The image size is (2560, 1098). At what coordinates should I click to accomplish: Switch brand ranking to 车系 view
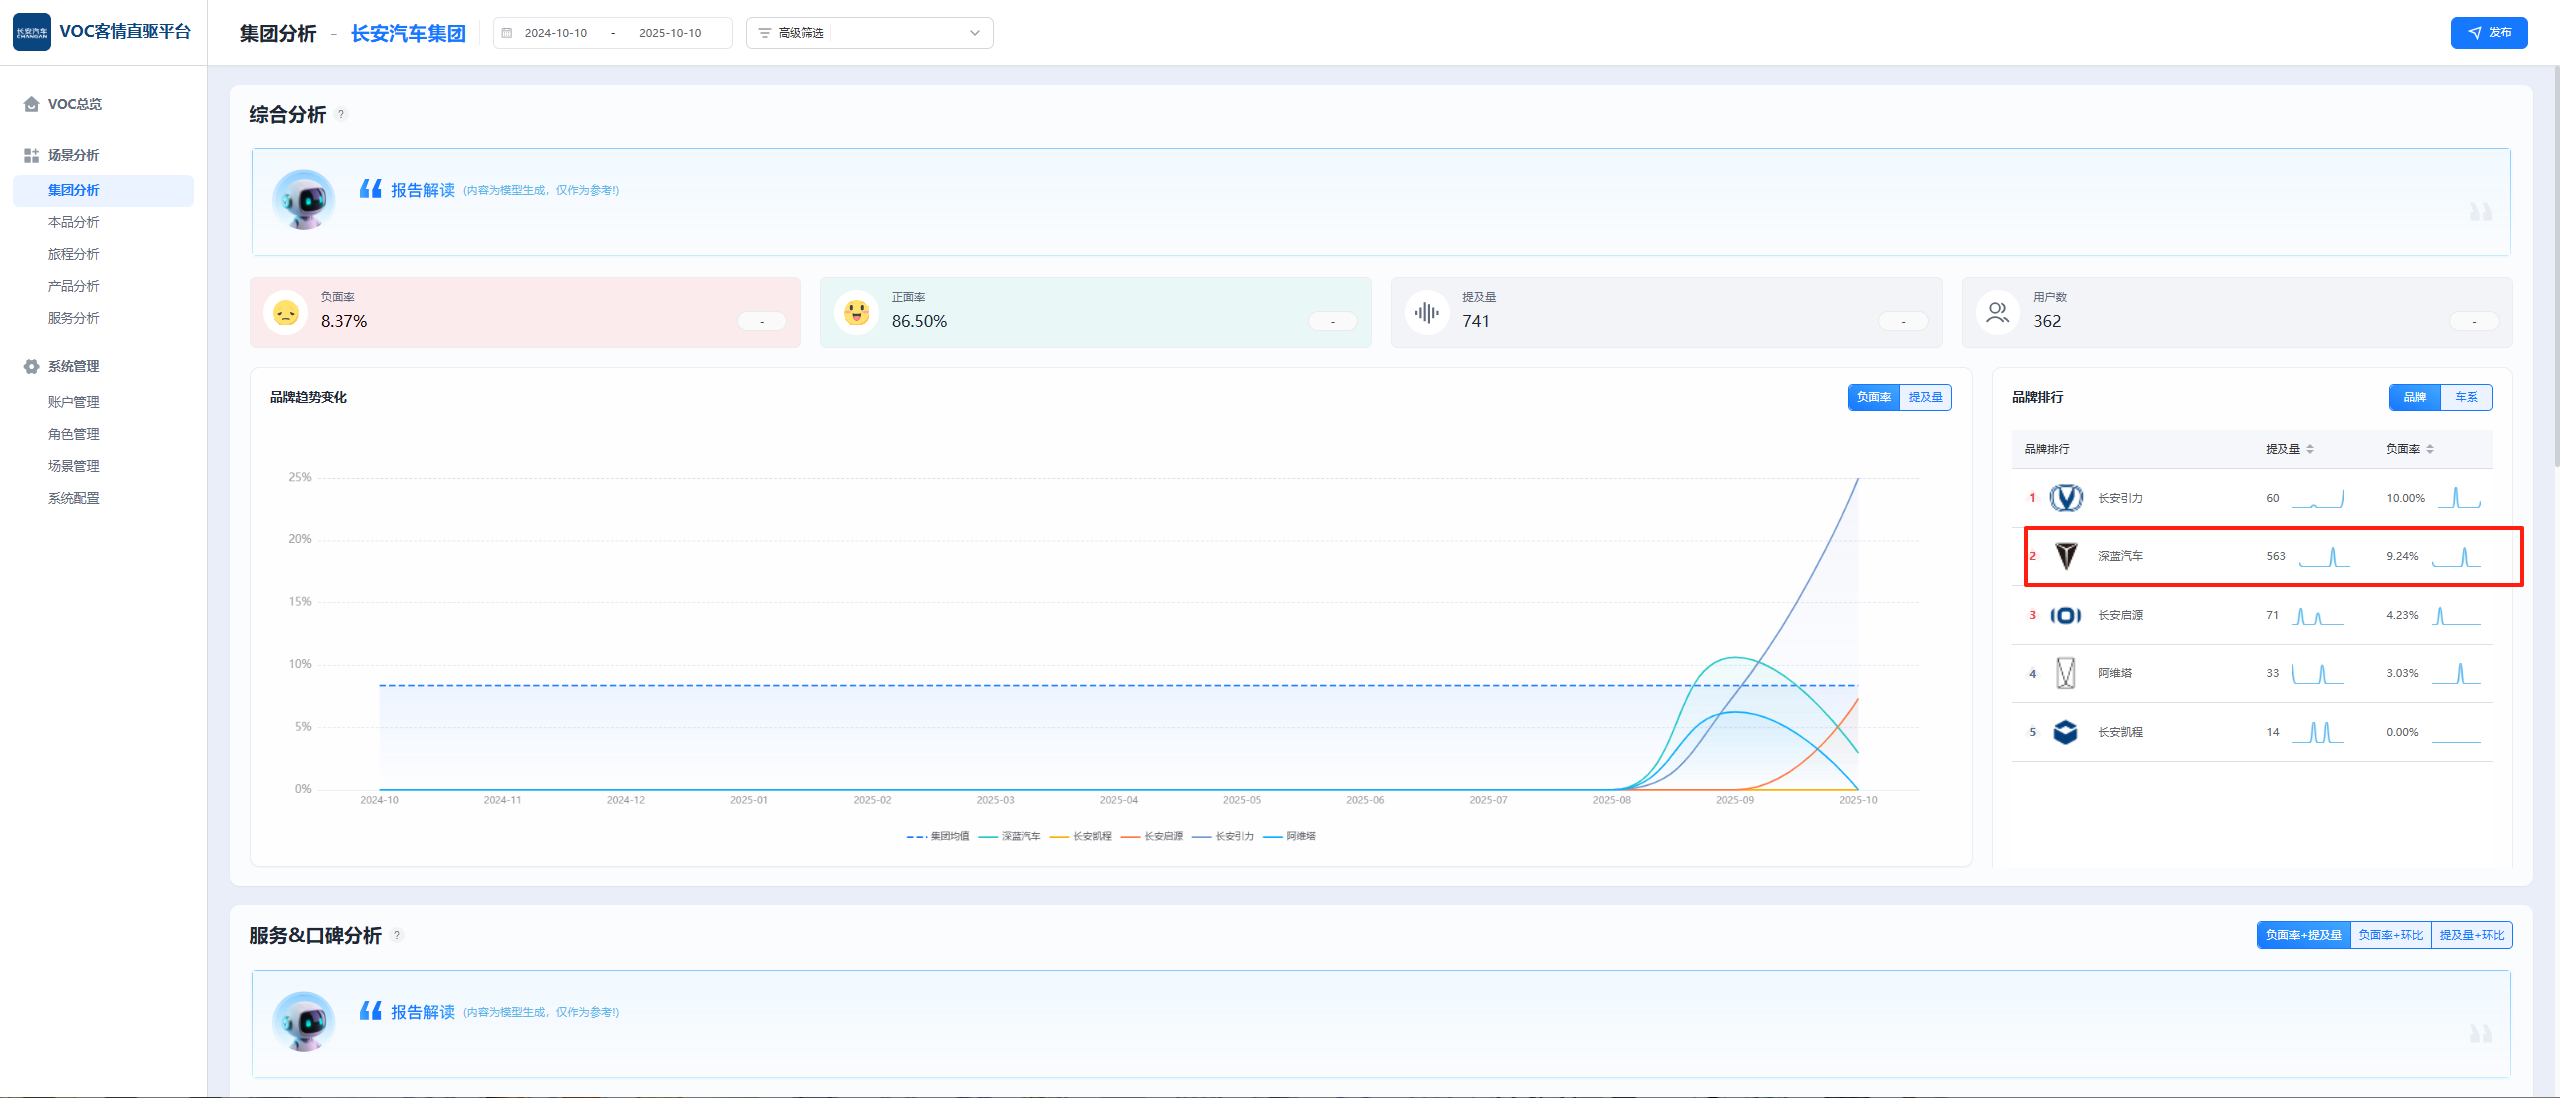2466,397
